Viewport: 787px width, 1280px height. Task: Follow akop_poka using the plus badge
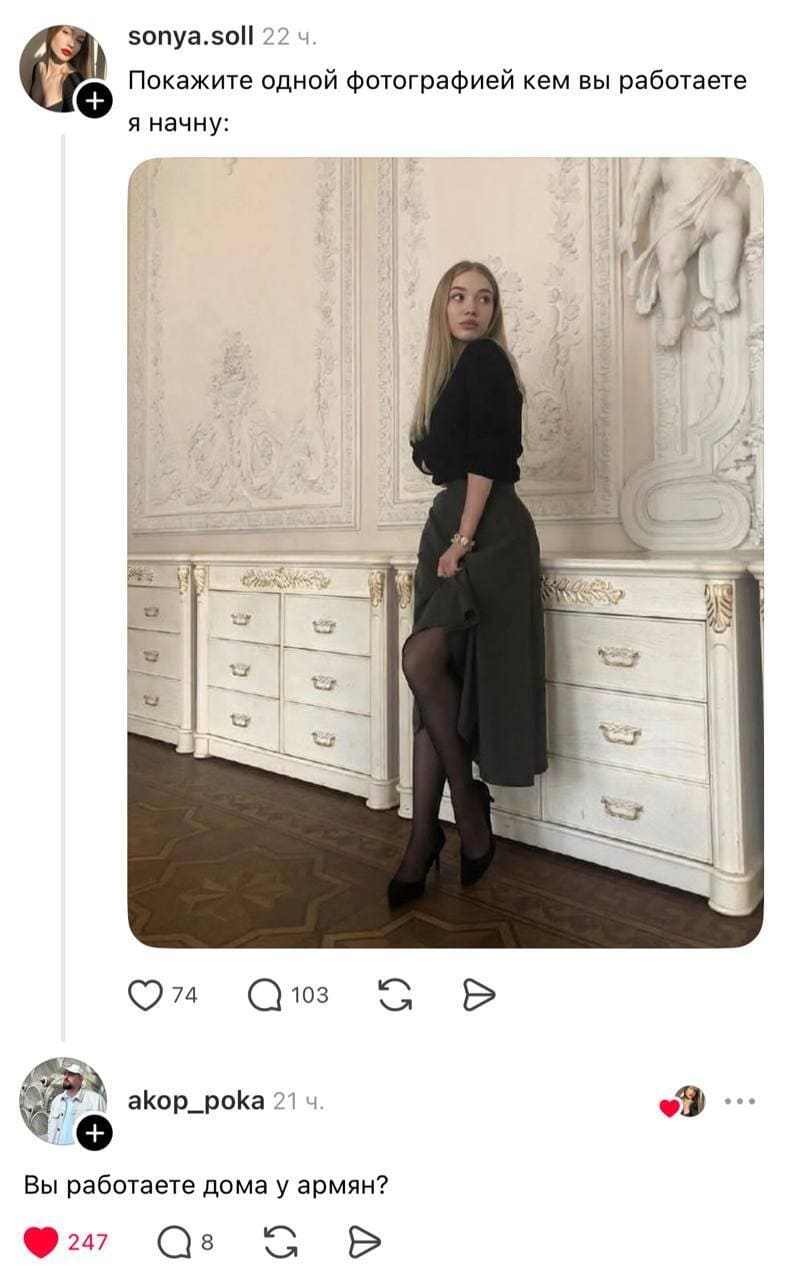[95, 1133]
